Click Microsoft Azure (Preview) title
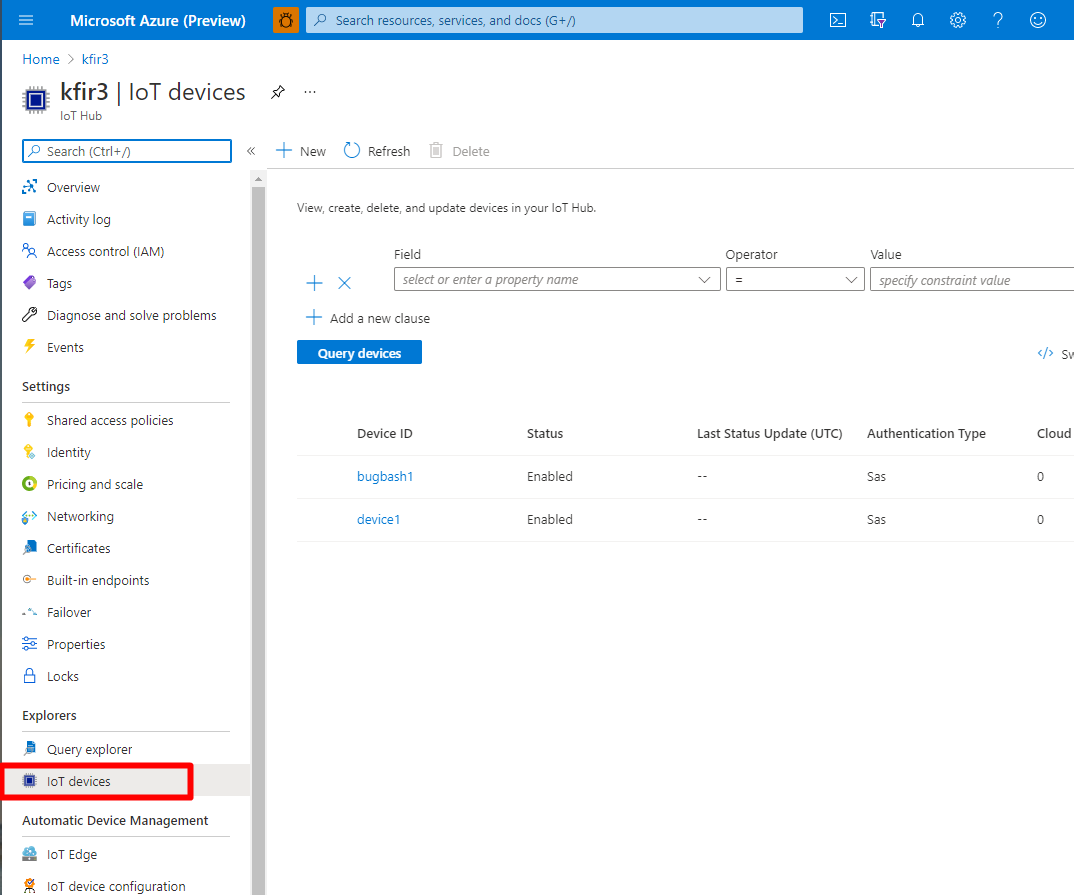The image size is (1074, 895). [158, 21]
